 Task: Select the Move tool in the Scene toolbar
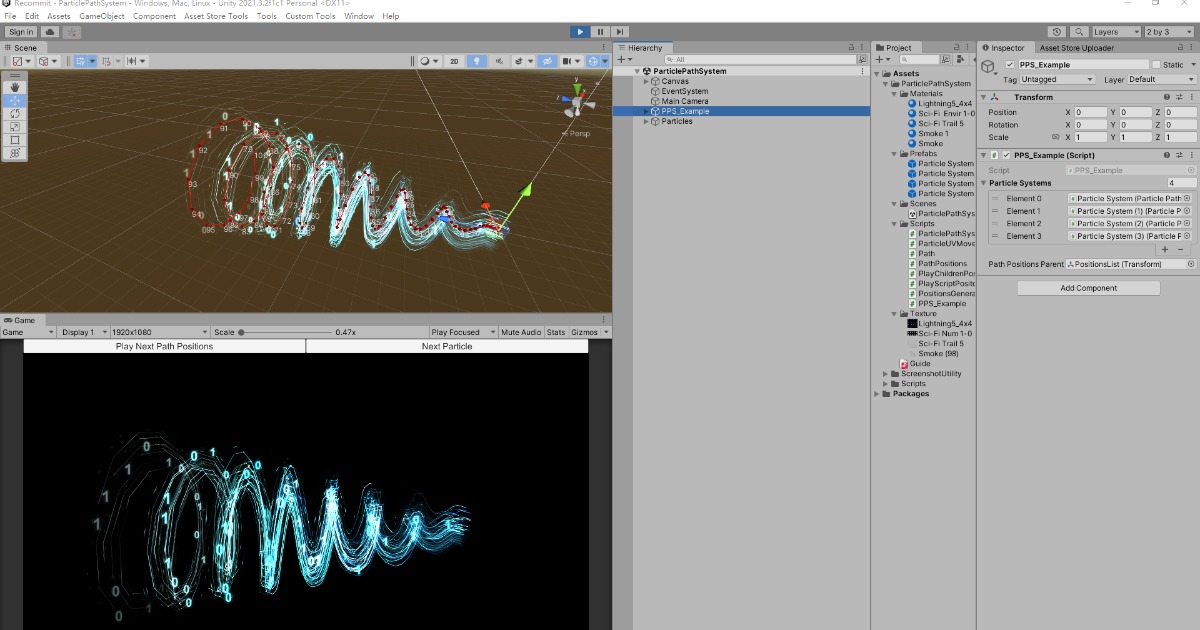coord(17,100)
